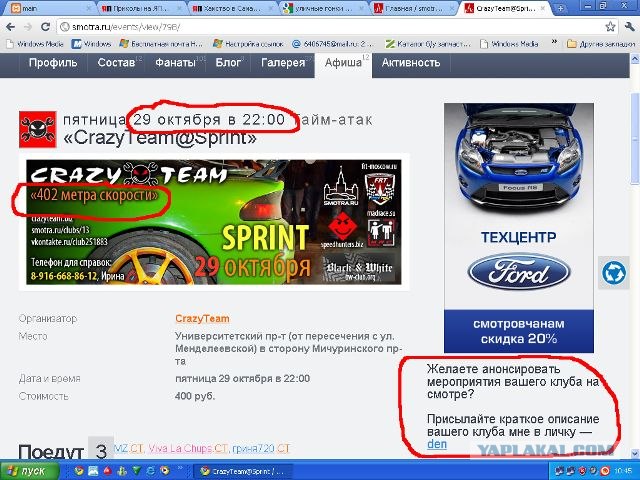The width and height of the screenshot is (640, 480).
Task: Click the 'den' profile link
Action: click(437, 444)
